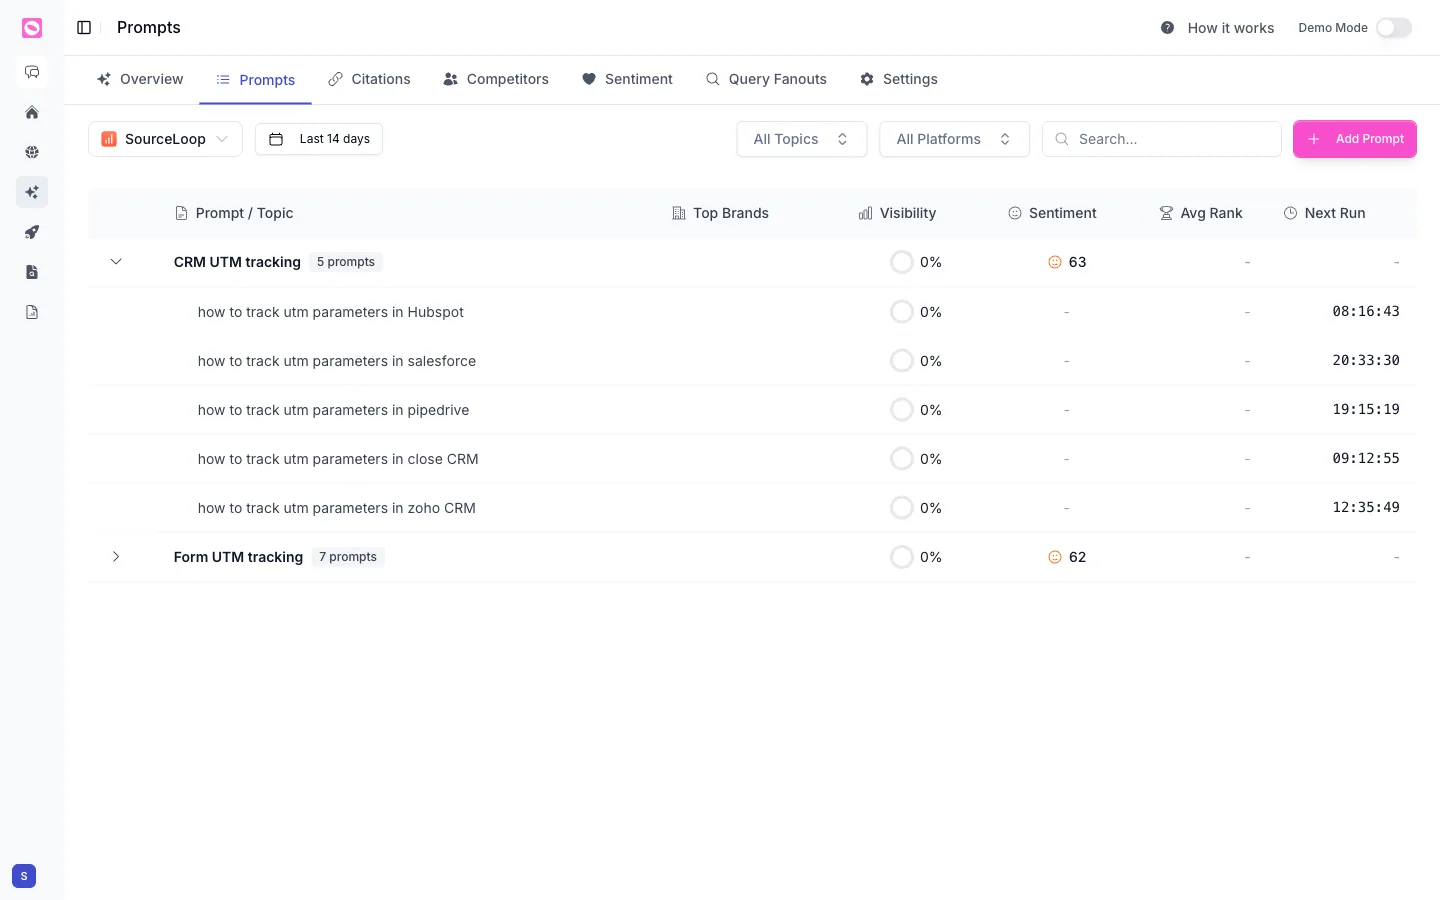This screenshot has height=900, width=1440.
Task: Open prompt 'how to track utm parameters in close CRM'
Action: [x=338, y=459]
